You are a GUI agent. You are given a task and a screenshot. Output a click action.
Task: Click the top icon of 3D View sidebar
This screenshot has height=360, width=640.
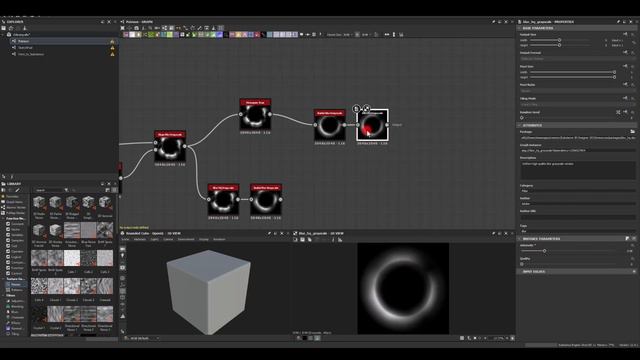point(123,249)
